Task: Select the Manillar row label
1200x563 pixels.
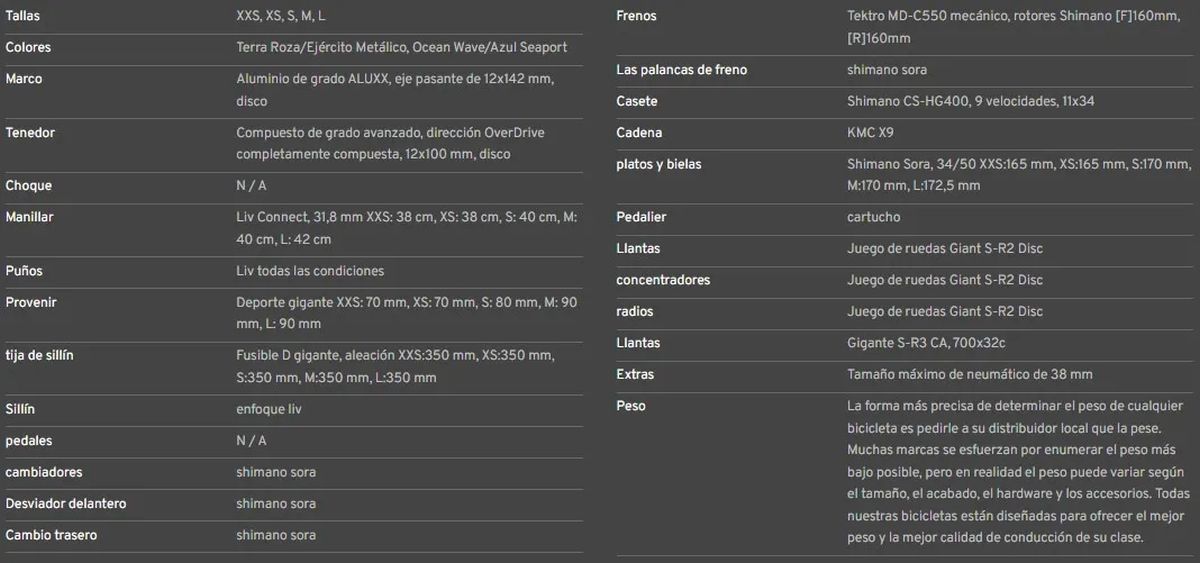Action: coord(30,217)
